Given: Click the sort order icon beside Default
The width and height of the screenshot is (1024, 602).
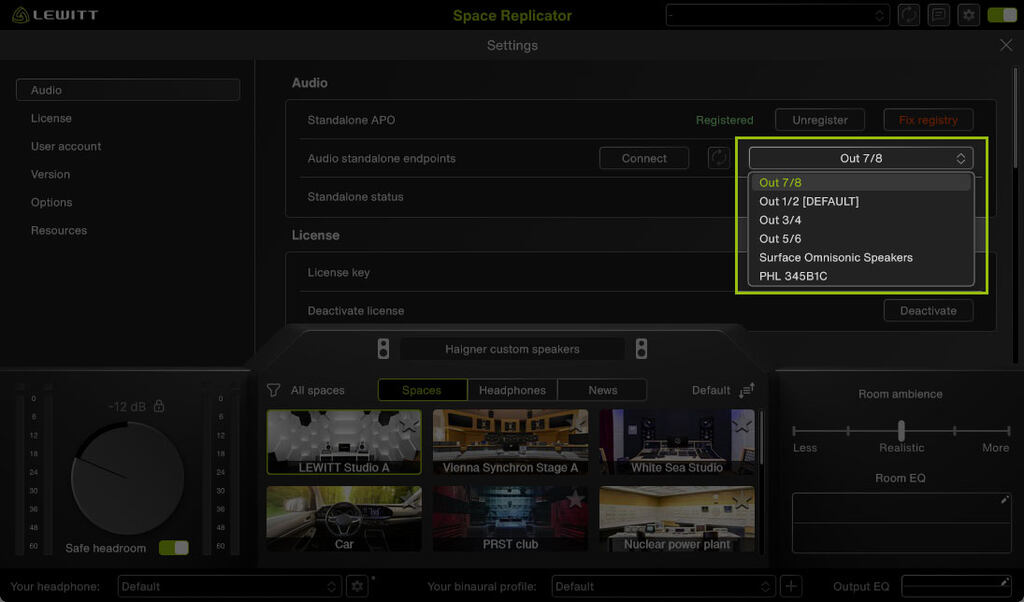Looking at the screenshot, I should coord(746,390).
